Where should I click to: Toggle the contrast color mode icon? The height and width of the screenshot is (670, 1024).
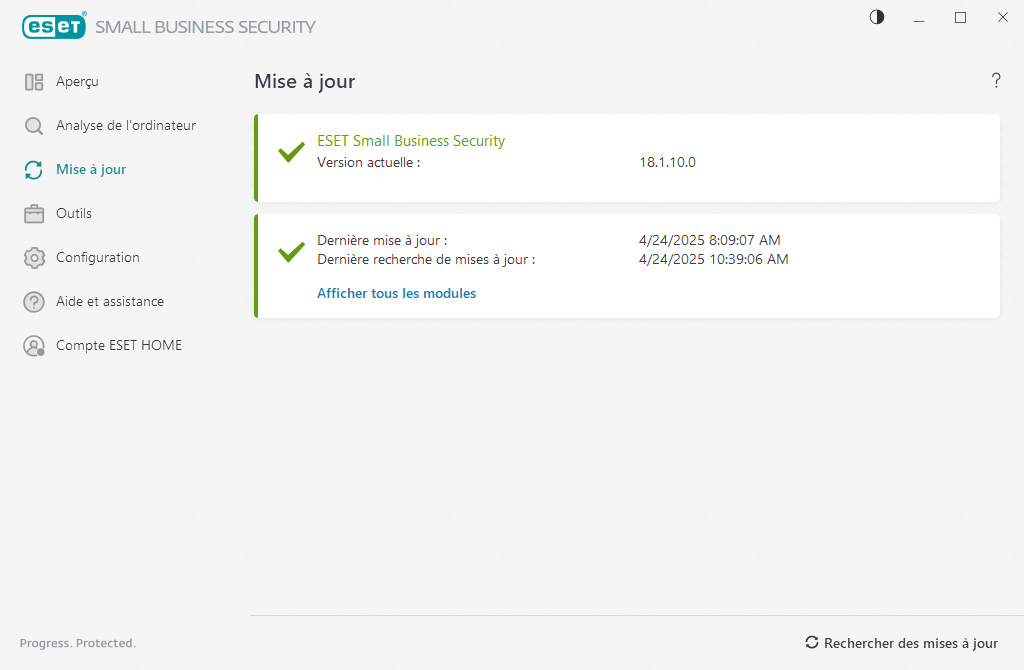point(877,17)
